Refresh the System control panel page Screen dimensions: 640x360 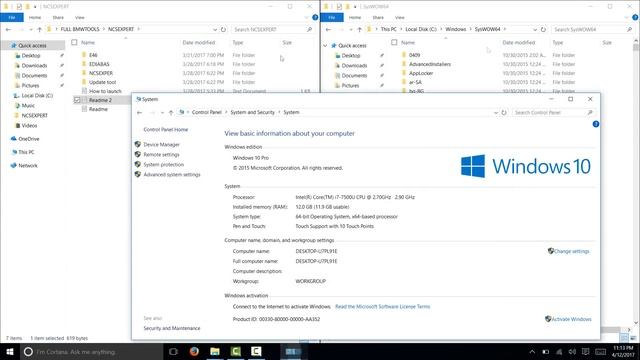coord(504,112)
